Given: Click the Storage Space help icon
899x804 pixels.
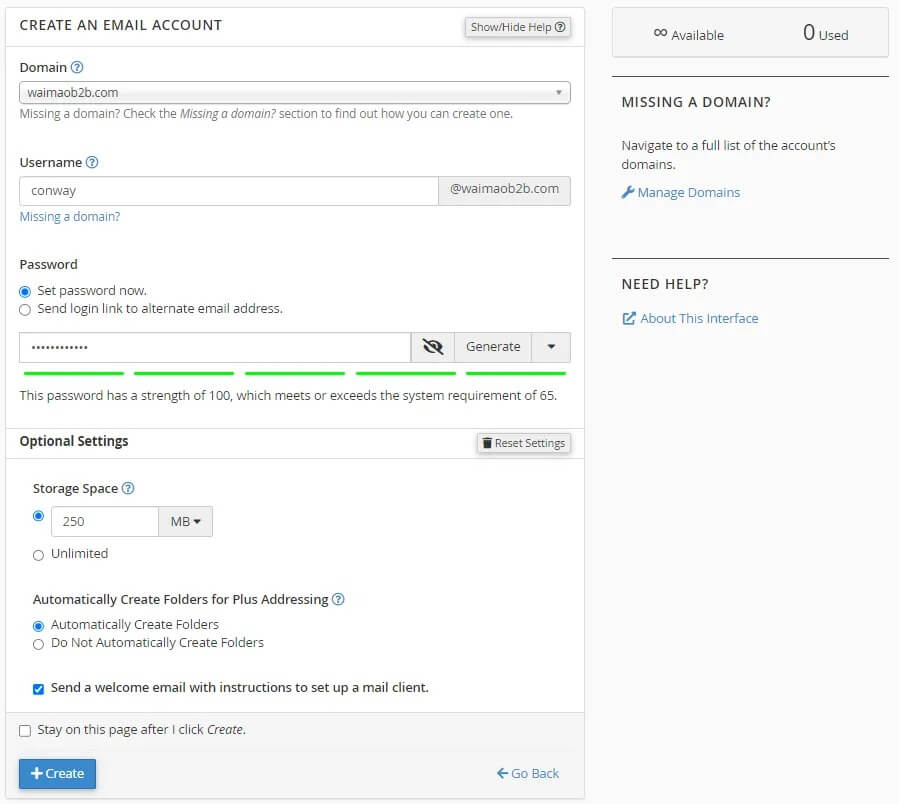Looking at the screenshot, I should point(128,489).
